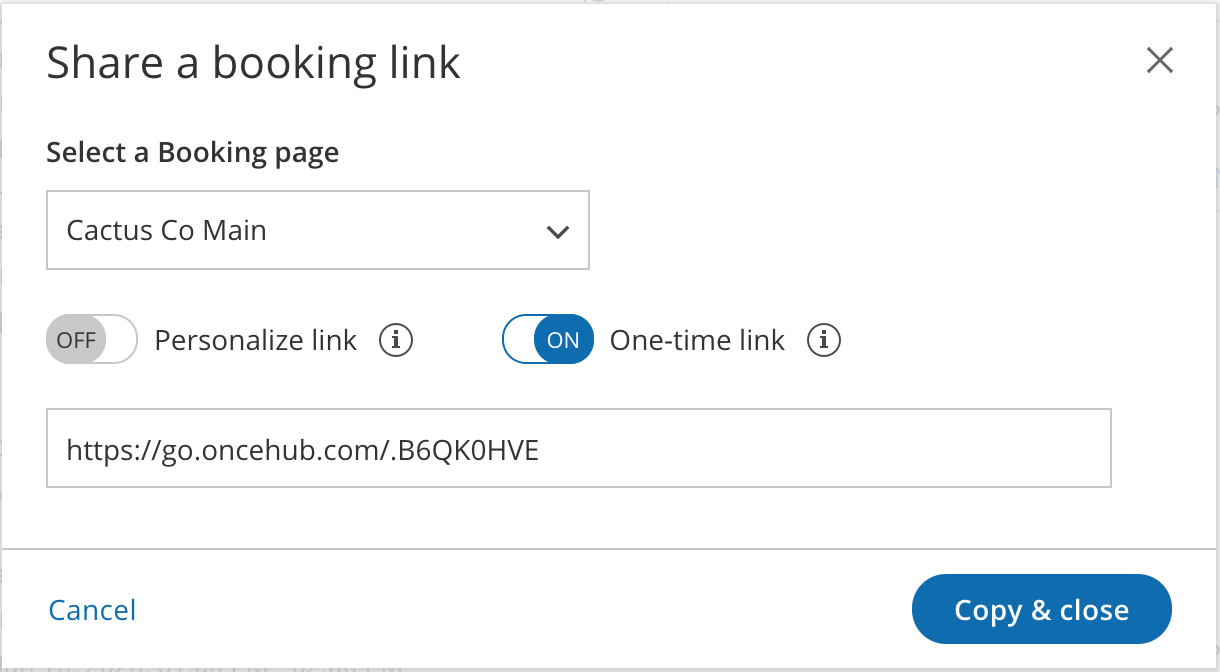This screenshot has height=672, width=1220.
Task: Cancel sharing the booking link
Action: 92,610
